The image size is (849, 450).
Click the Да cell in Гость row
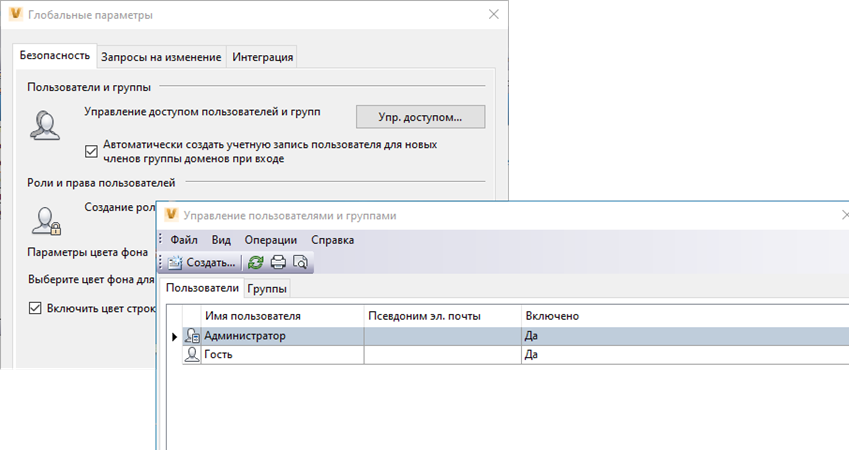pyautogui.click(x=685, y=354)
